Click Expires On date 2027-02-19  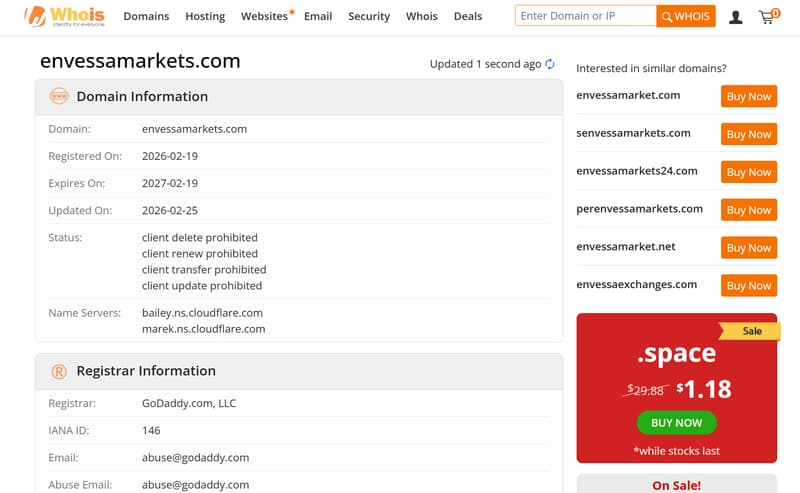point(170,183)
